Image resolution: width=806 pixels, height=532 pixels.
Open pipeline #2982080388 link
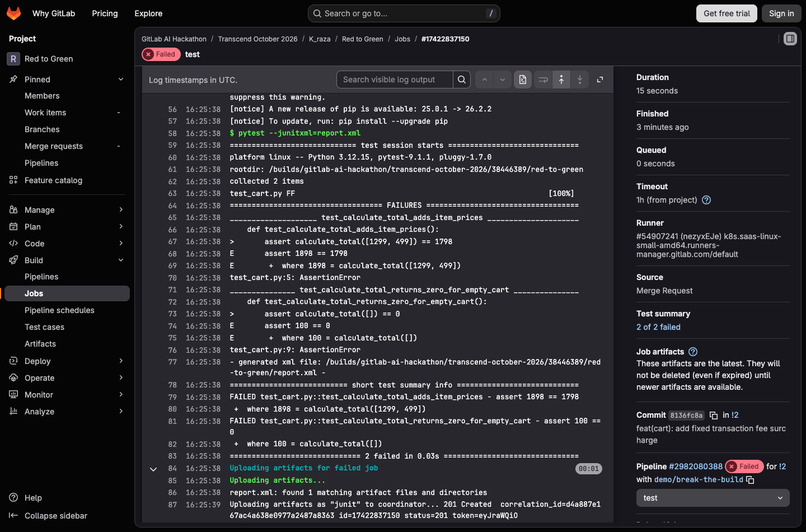pyautogui.click(x=695, y=466)
